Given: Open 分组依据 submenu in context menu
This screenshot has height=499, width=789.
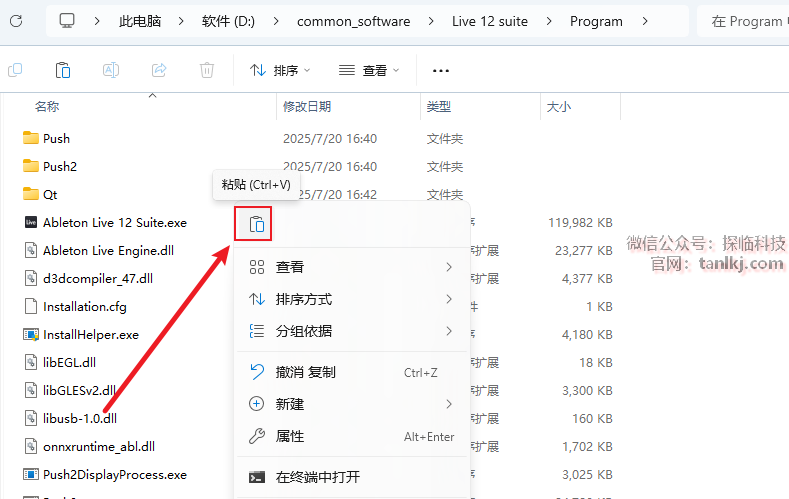Looking at the screenshot, I should pos(352,331).
